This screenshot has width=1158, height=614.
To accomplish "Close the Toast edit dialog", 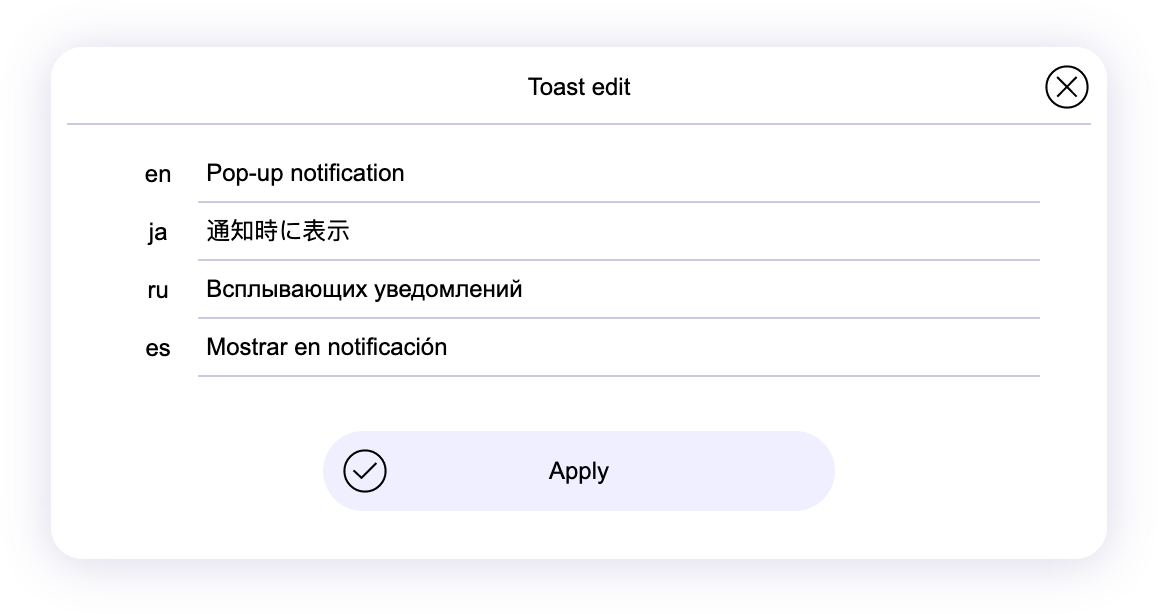I will pyautogui.click(x=1066, y=87).
